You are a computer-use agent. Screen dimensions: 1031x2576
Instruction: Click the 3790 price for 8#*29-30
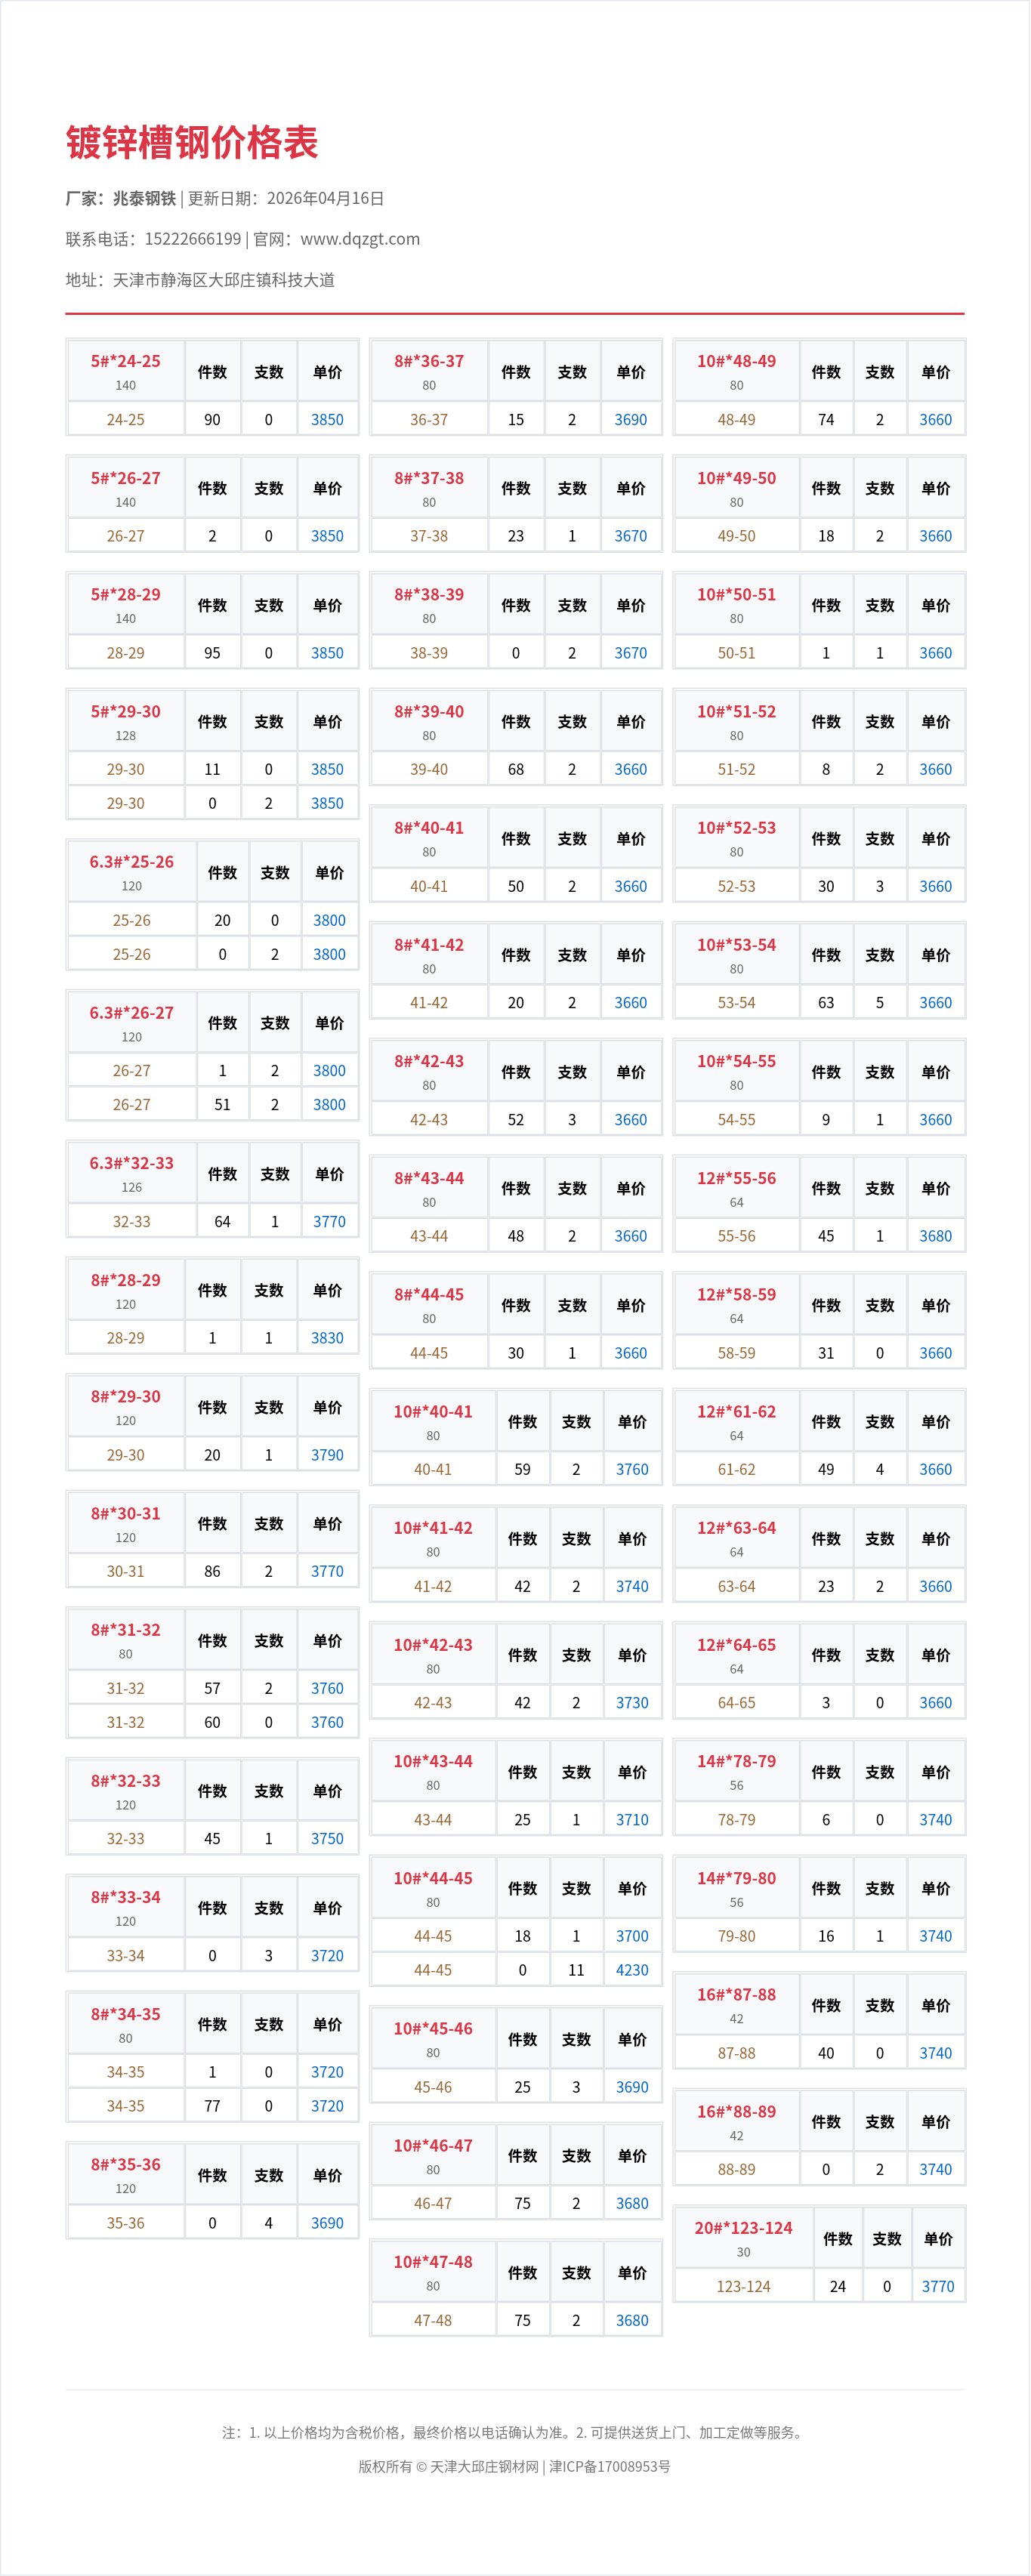click(327, 1455)
